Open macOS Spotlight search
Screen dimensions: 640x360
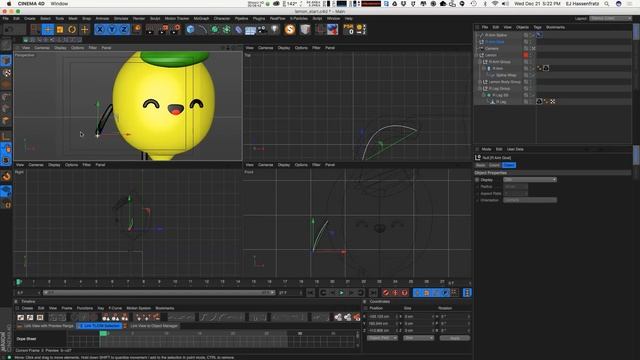[607, 4]
